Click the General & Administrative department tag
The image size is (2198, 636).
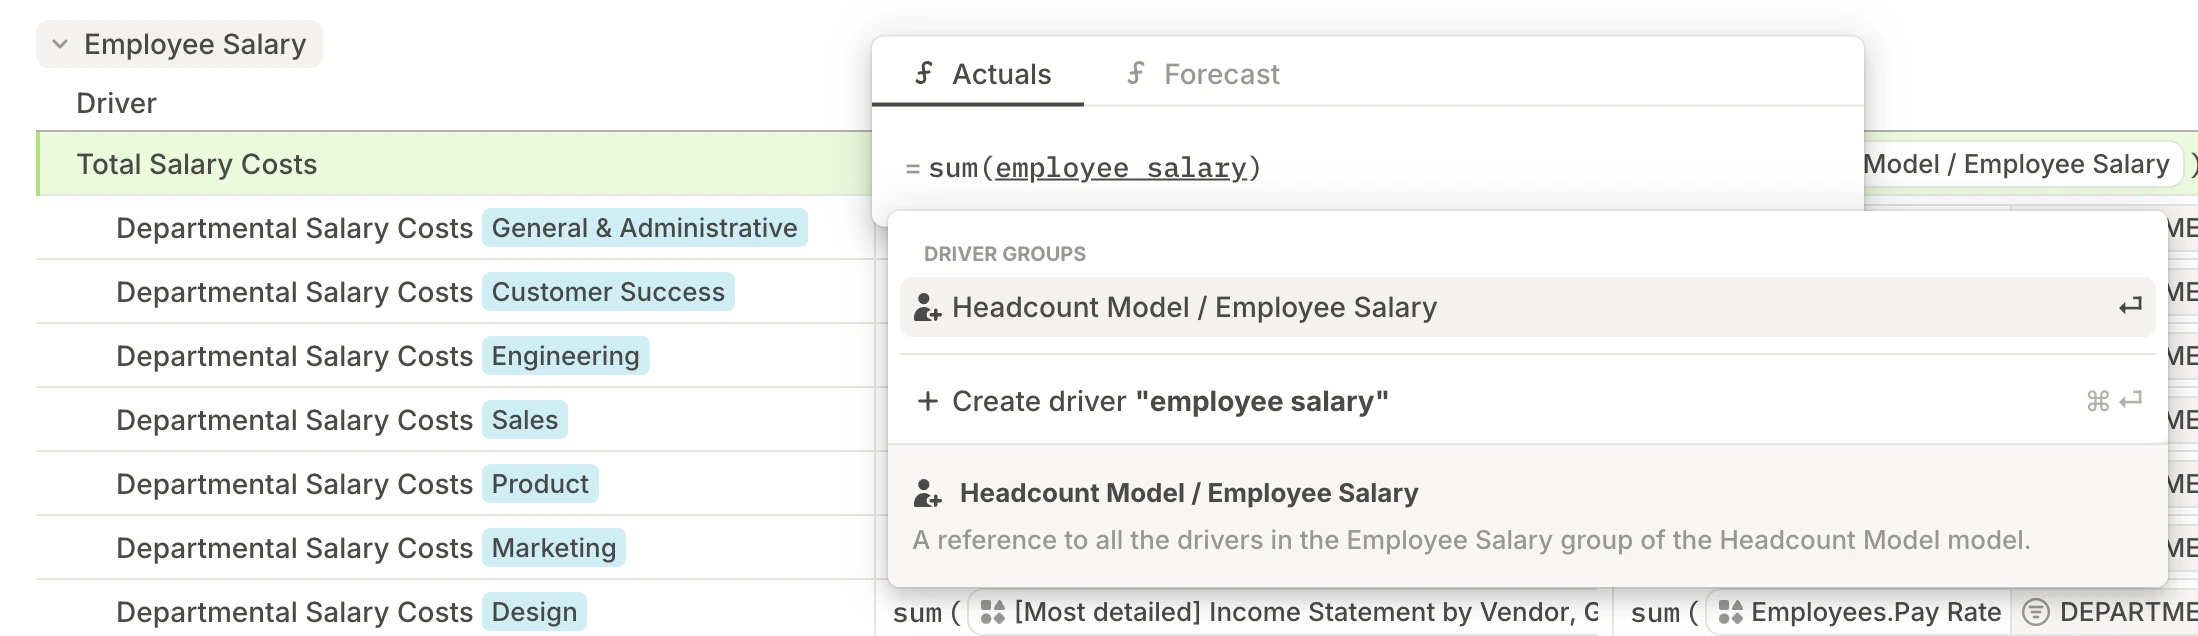pyautogui.click(x=644, y=228)
